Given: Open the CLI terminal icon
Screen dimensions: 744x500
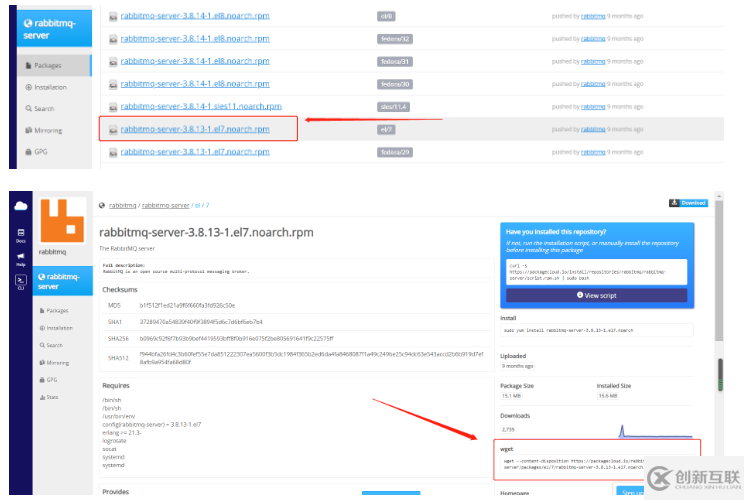Looking at the screenshot, I should click(x=21, y=282).
